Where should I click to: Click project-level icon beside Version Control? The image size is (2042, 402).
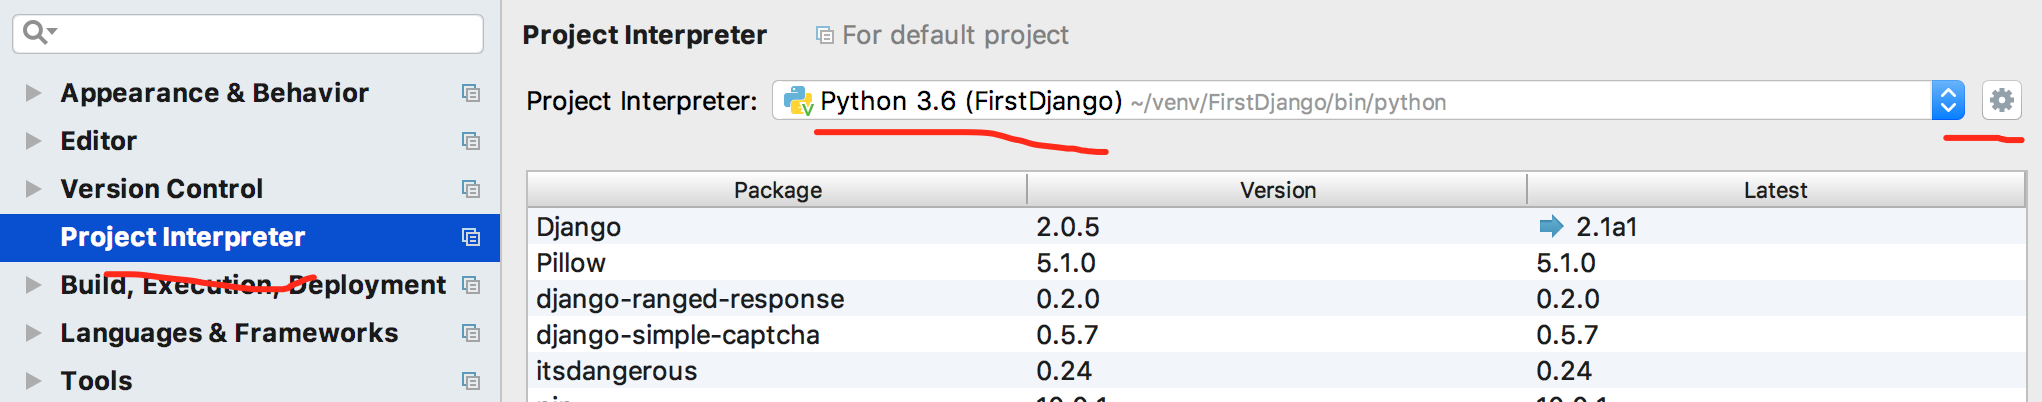[x=471, y=189]
